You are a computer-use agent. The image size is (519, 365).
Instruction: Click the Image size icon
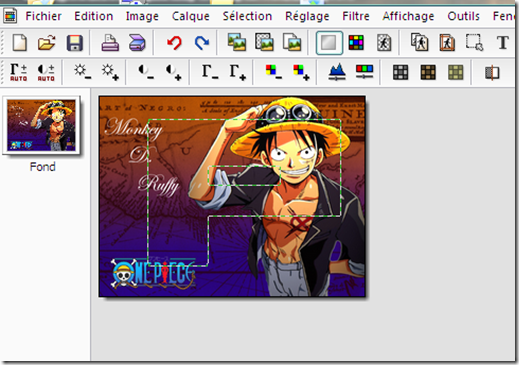pyautogui.click(x=237, y=43)
